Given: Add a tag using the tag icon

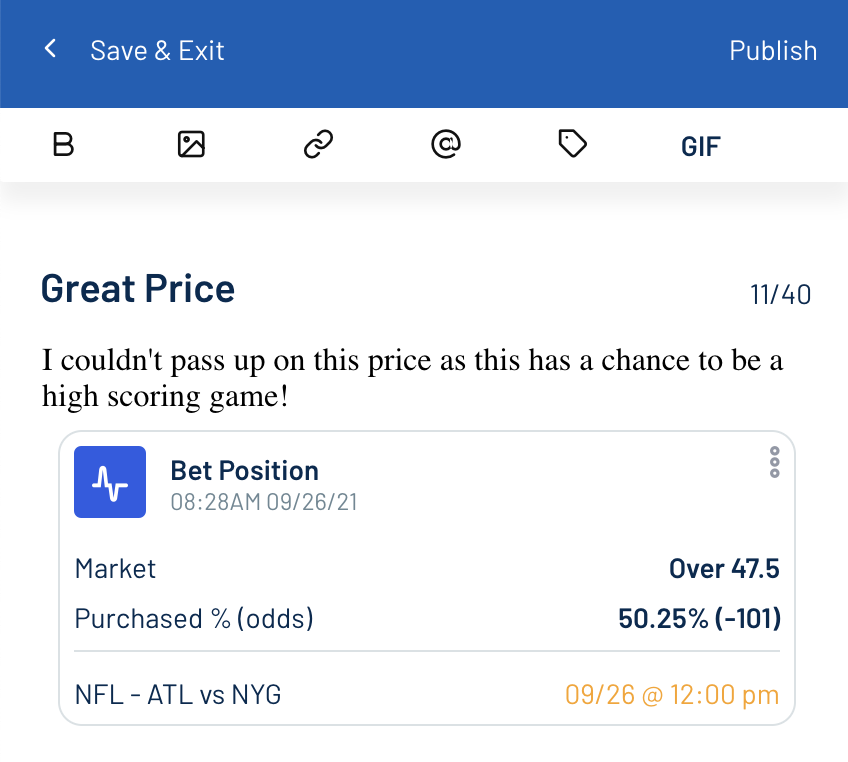Looking at the screenshot, I should coord(572,144).
